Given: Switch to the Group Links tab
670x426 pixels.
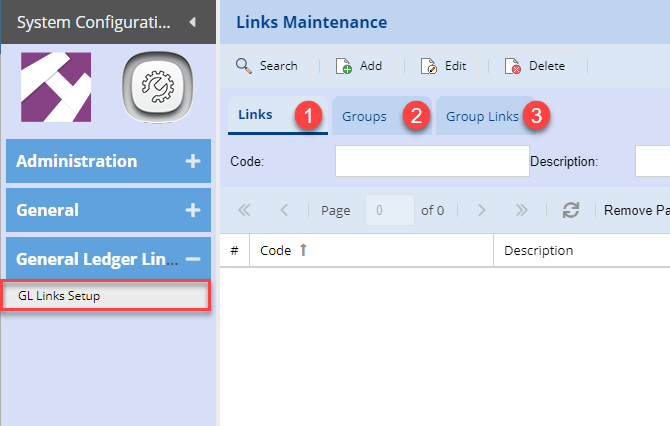Looking at the screenshot, I should point(482,117).
